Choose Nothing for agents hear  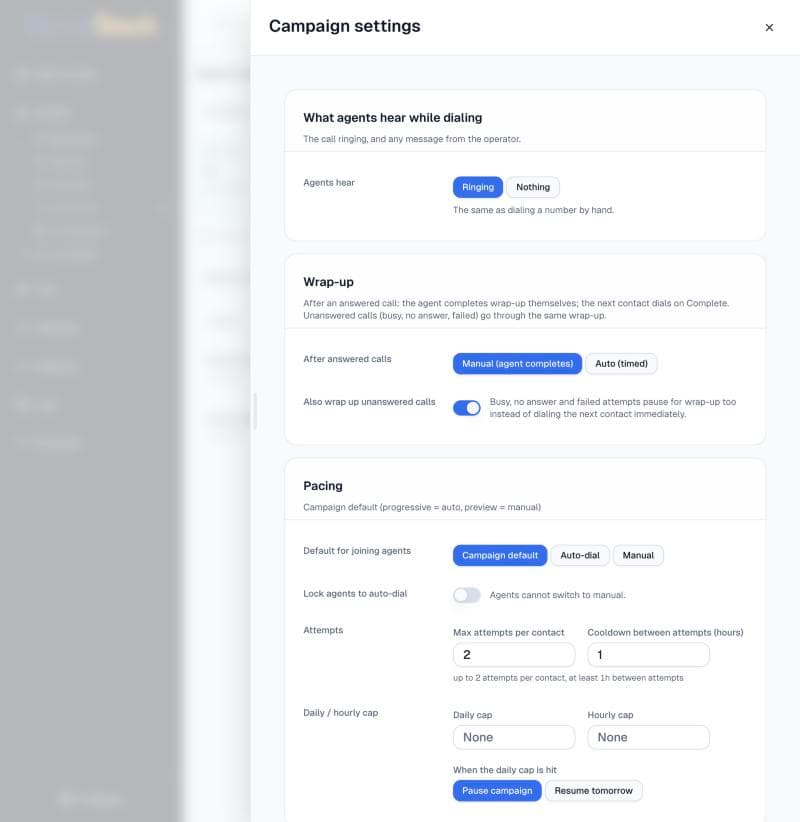[533, 187]
